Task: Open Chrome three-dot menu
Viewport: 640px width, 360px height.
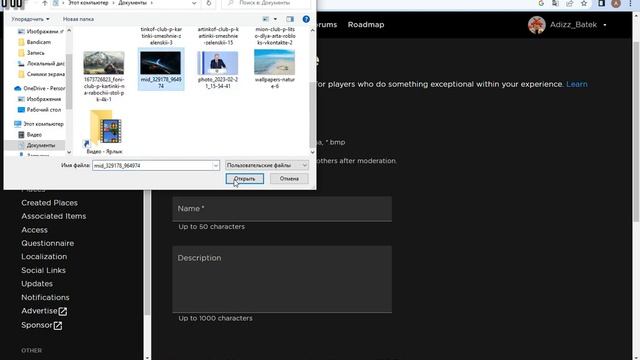Action: click(x=631, y=3)
